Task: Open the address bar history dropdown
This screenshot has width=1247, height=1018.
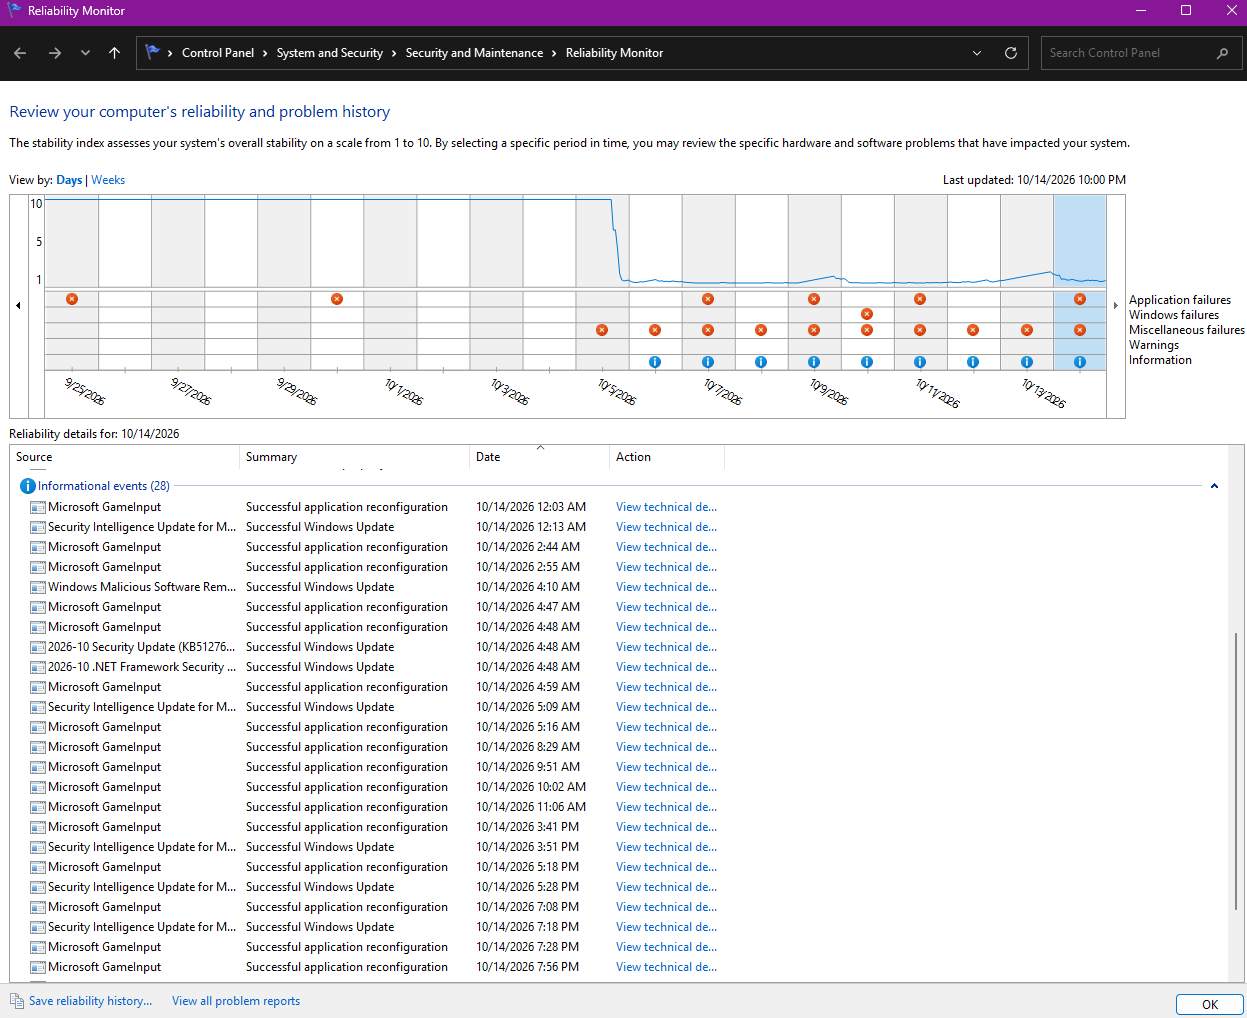Action: (x=977, y=53)
